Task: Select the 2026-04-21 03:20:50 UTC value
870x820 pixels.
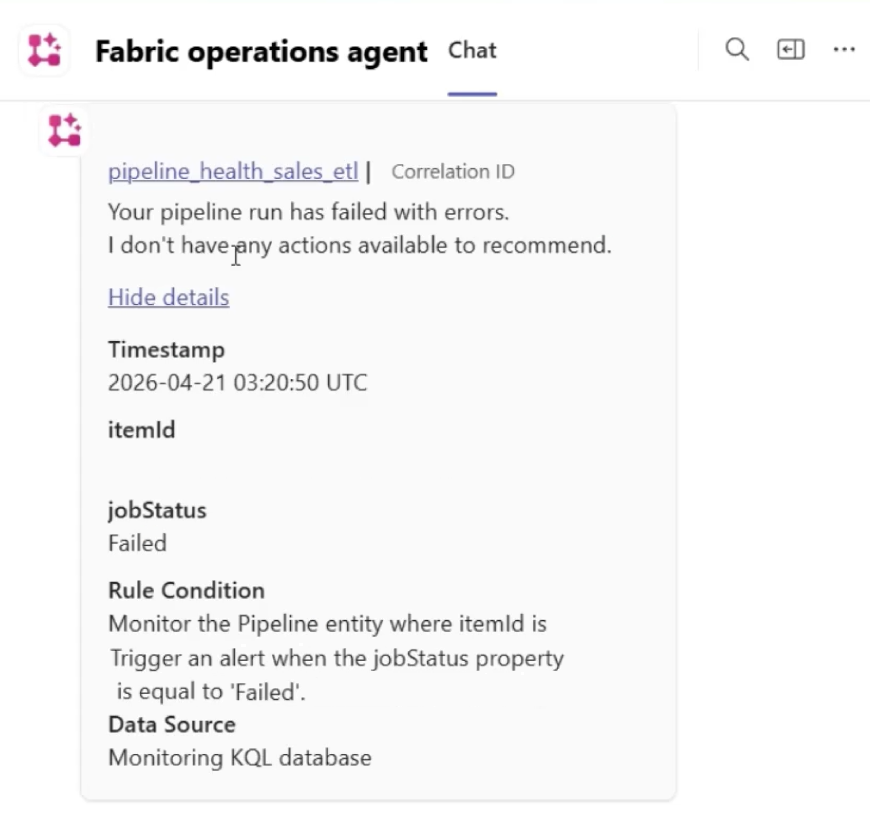Action: (237, 383)
